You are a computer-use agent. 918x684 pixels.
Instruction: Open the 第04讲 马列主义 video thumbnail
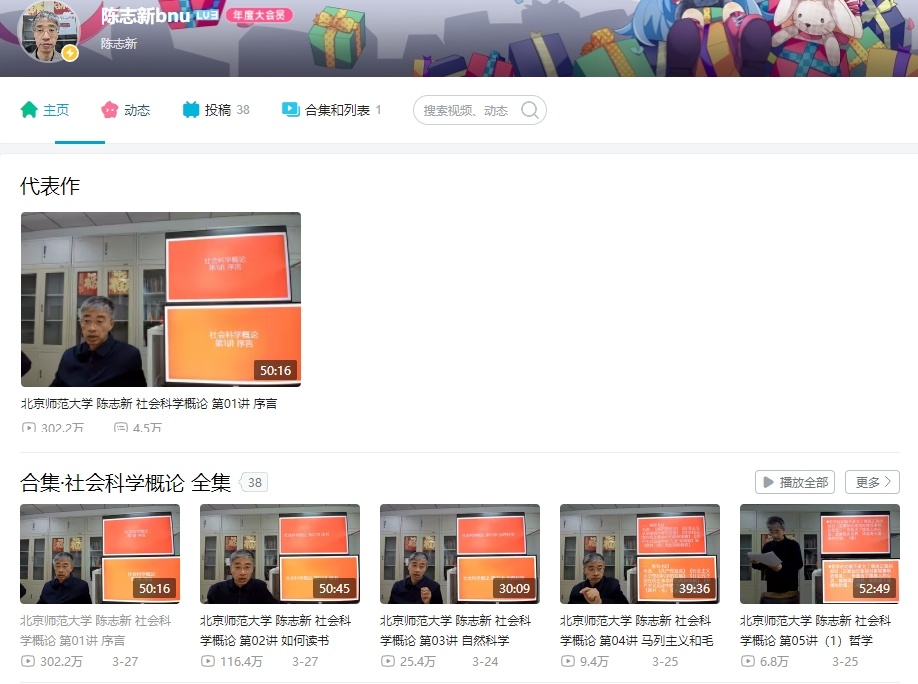point(640,554)
